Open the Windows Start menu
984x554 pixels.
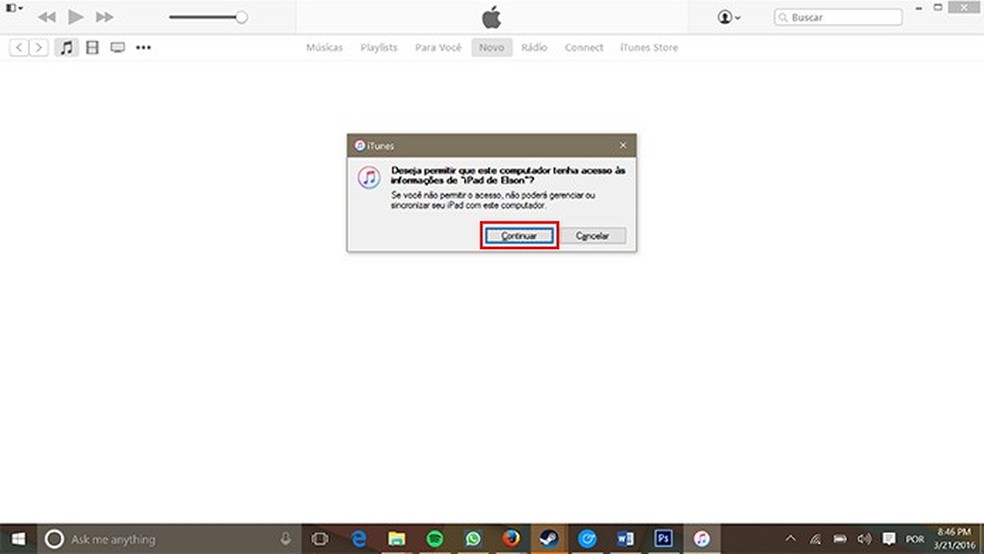coord(18,539)
